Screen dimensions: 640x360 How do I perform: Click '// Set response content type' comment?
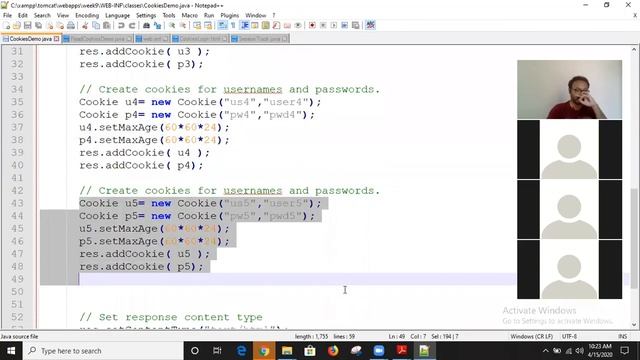pos(171,317)
